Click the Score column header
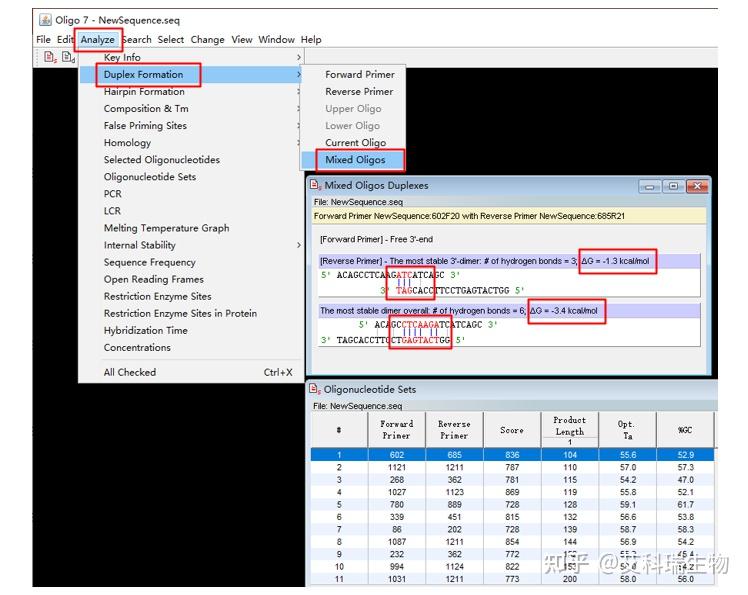The width and height of the screenshot is (748, 595). click(512, 429)
